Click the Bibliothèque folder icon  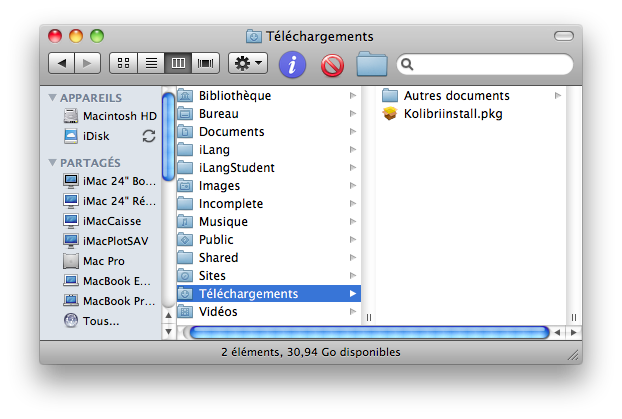(x=185, y=96)
